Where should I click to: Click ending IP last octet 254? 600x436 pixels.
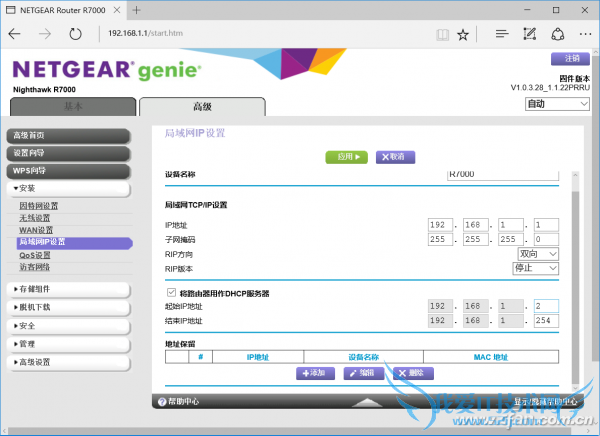[x=546, y=321]
